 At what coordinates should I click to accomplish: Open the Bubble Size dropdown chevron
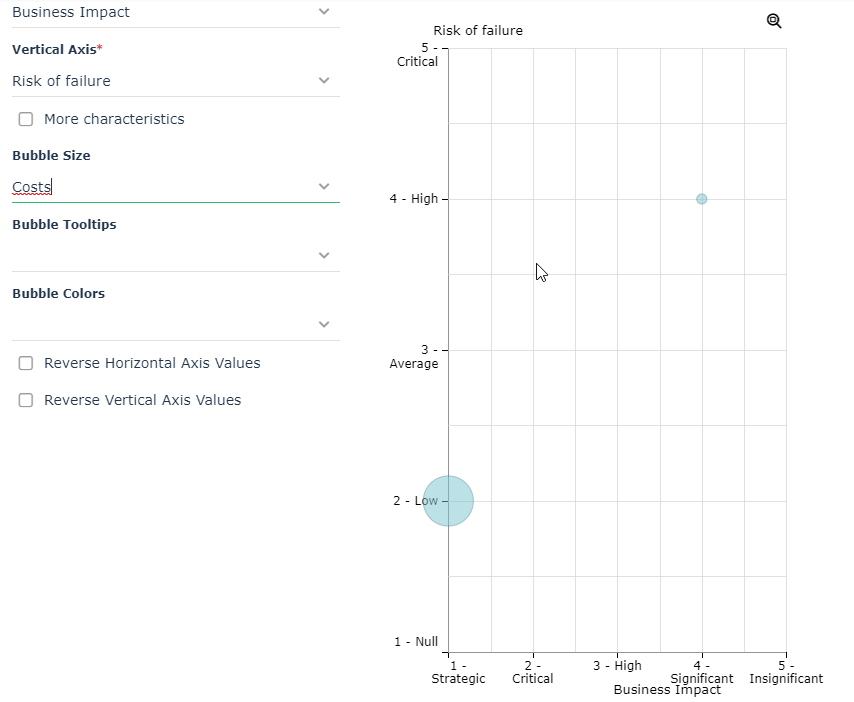point(323,186)
